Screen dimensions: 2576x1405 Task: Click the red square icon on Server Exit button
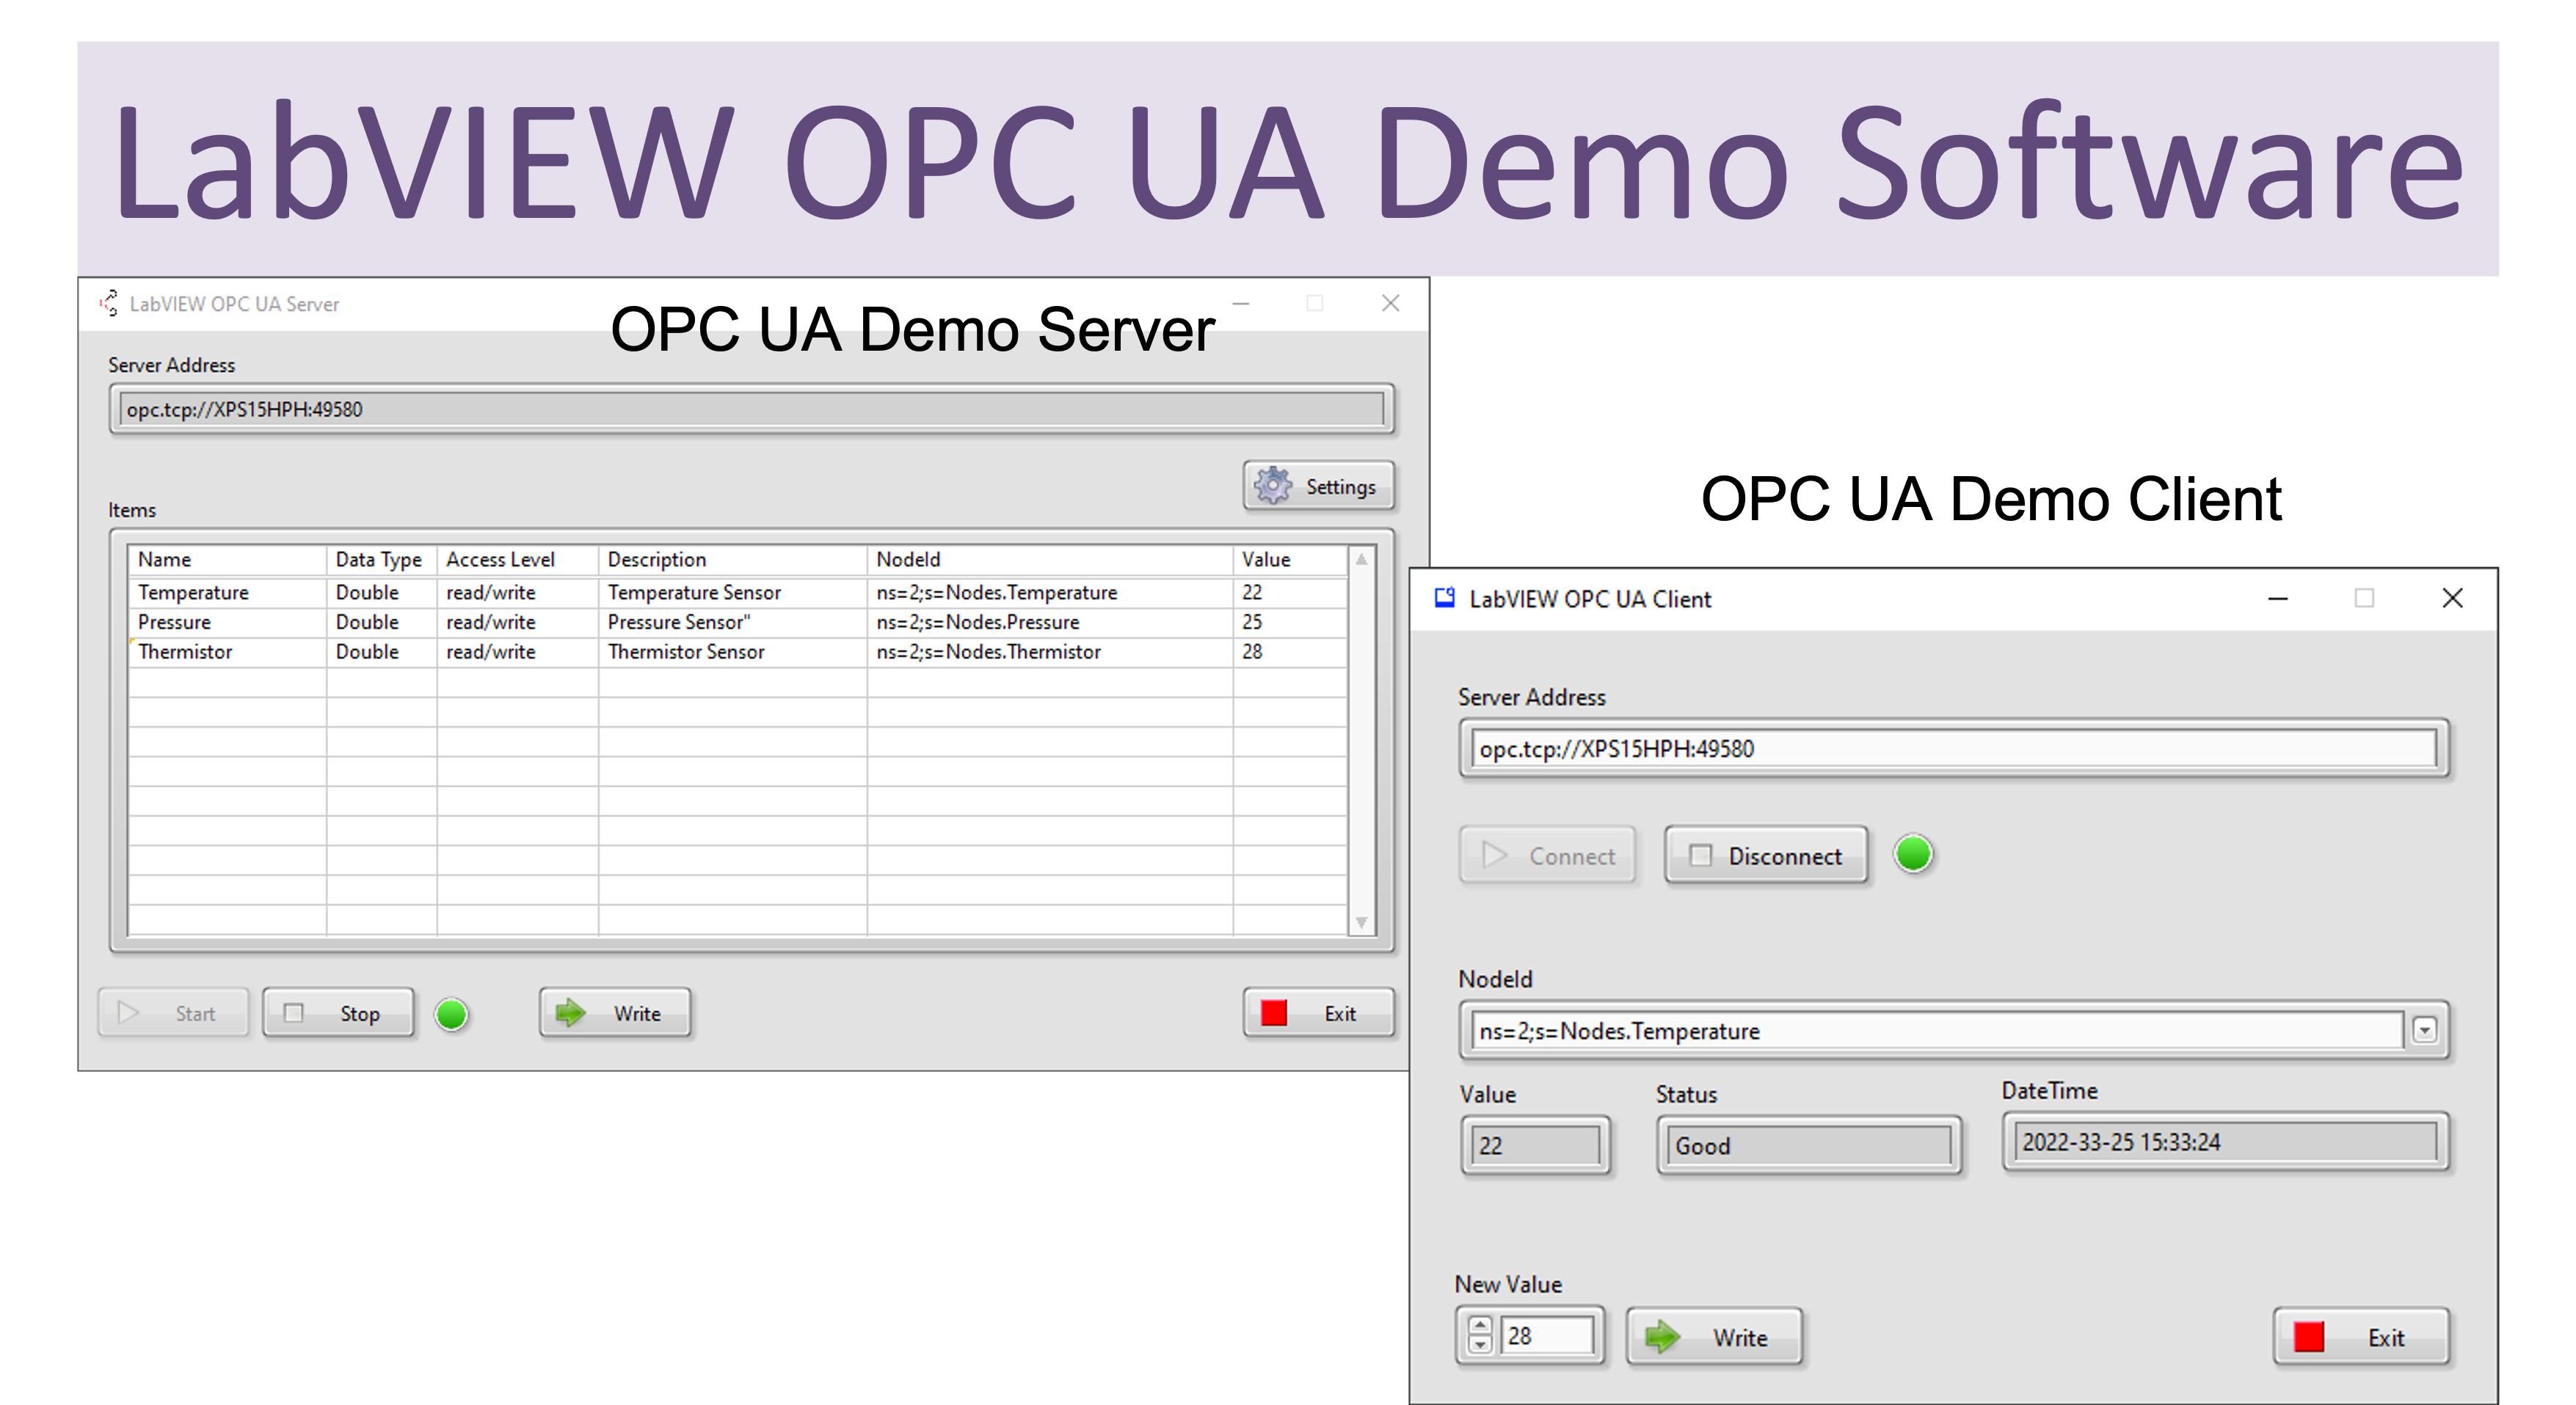[1274, 1013]
